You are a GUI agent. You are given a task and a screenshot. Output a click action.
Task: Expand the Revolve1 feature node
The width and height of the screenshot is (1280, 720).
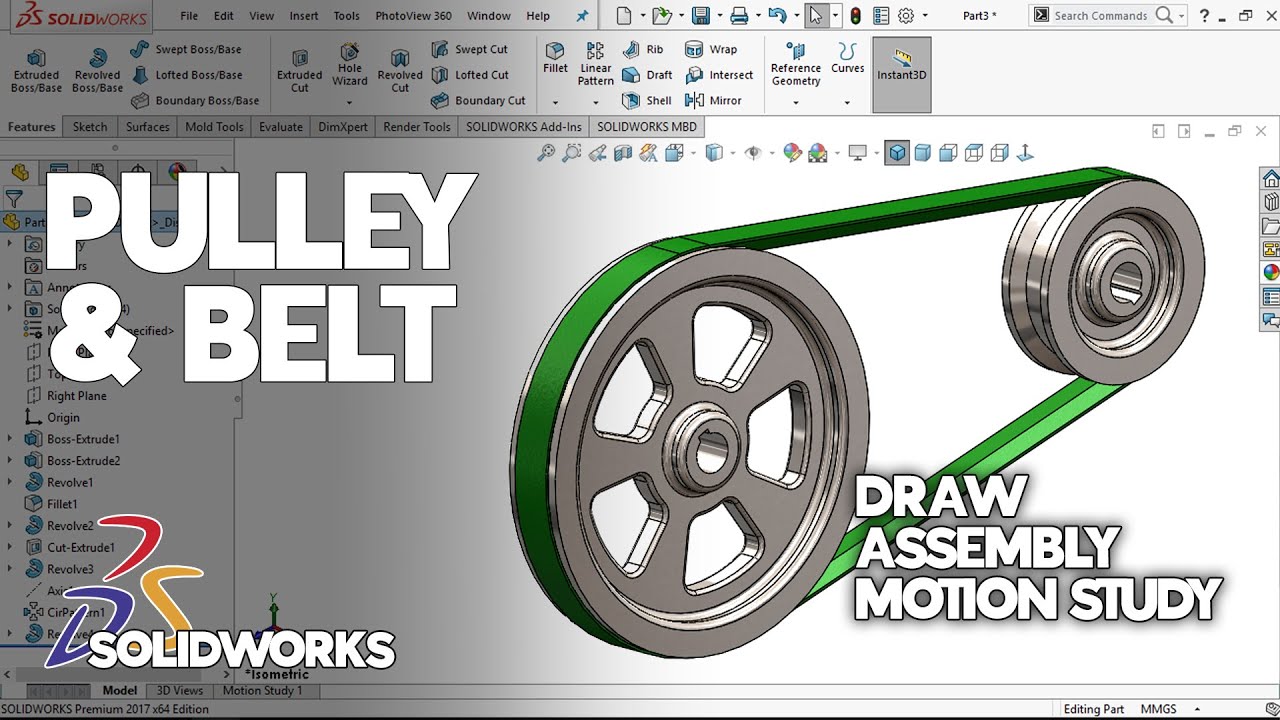pyautogui.click(x=10, y=482)
